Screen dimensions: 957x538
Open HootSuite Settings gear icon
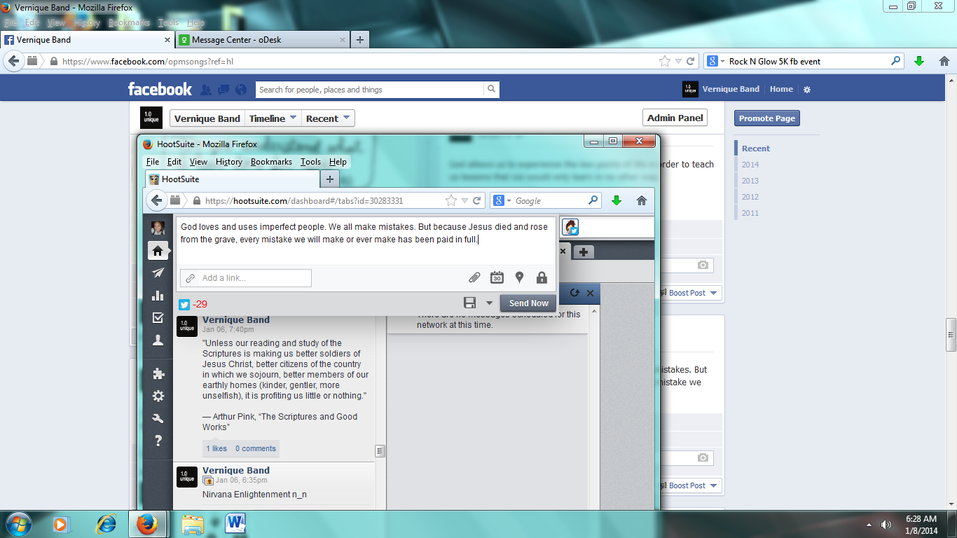click(157, 396)
